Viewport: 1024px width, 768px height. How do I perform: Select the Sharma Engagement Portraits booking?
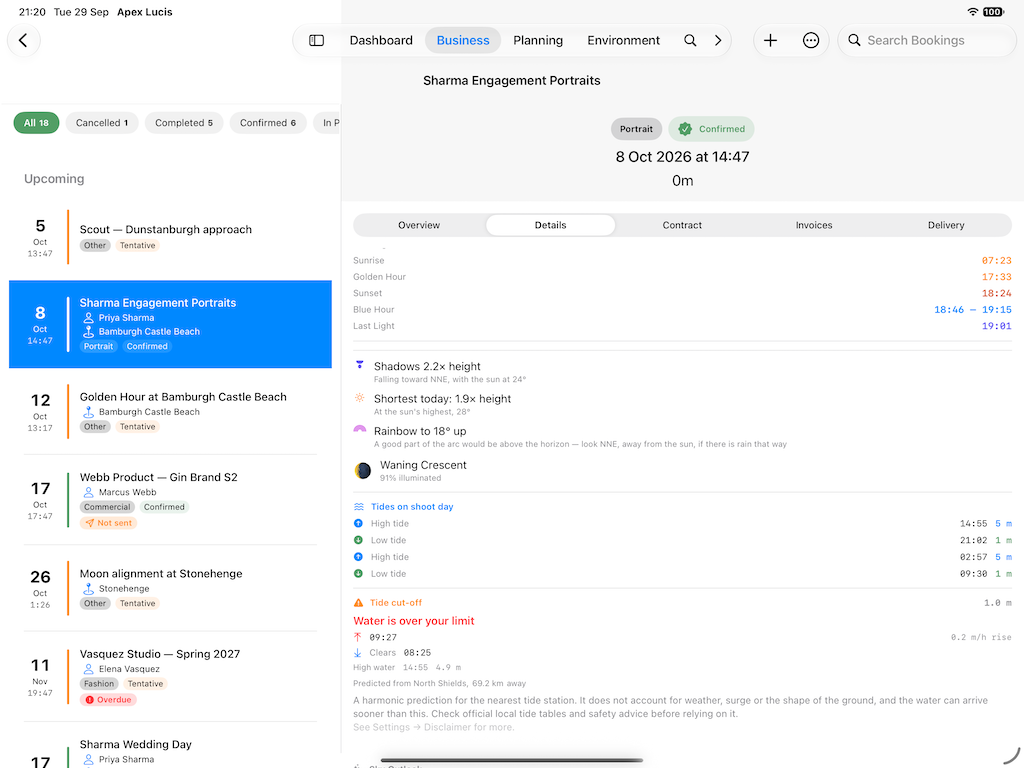coord(170,325)
